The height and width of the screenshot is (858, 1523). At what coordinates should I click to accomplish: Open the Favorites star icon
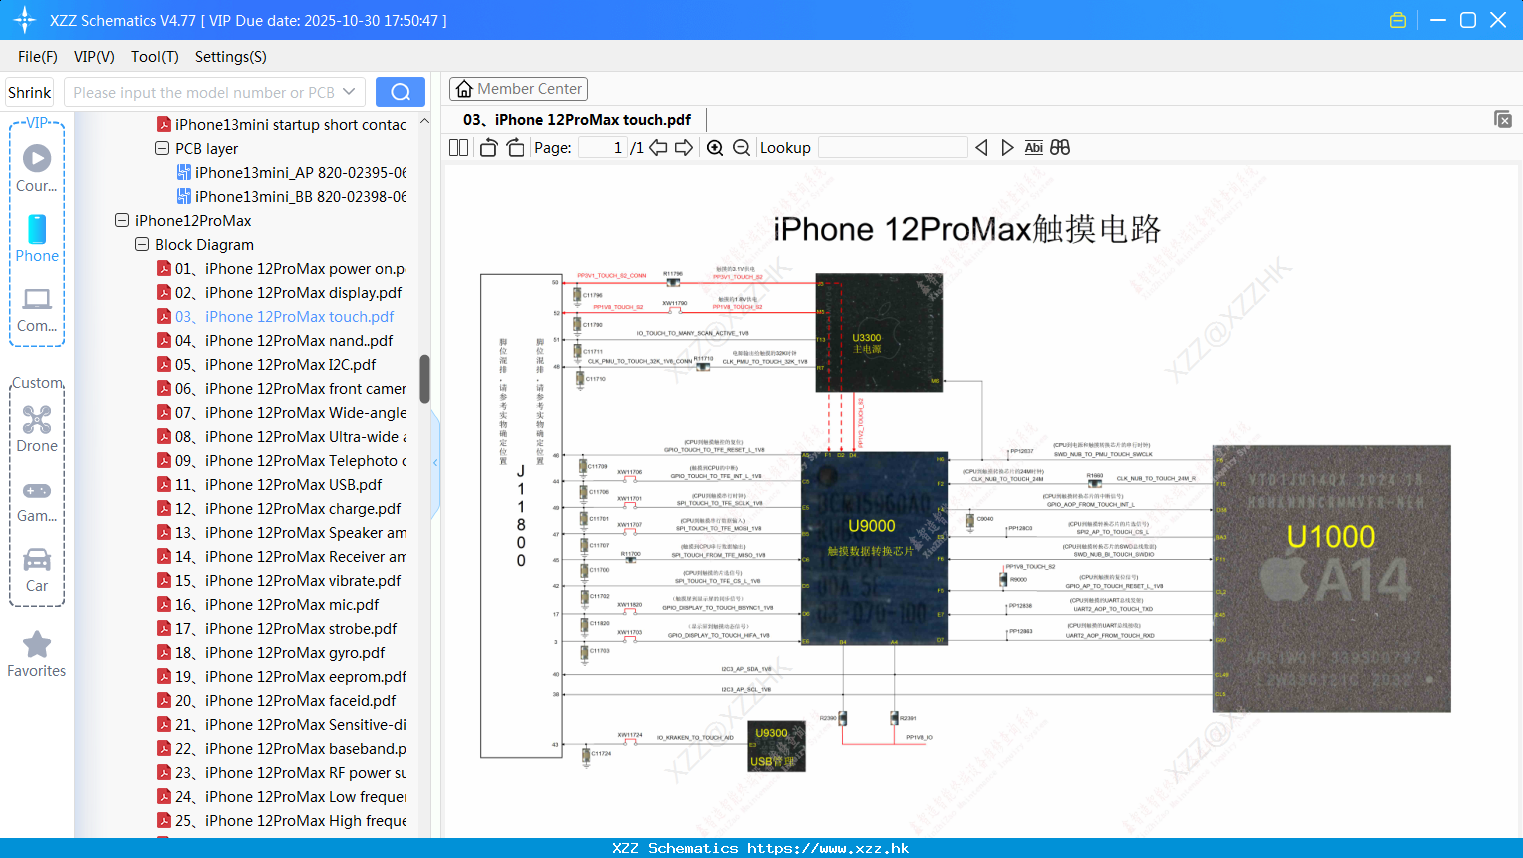click(x=37, y=654)
